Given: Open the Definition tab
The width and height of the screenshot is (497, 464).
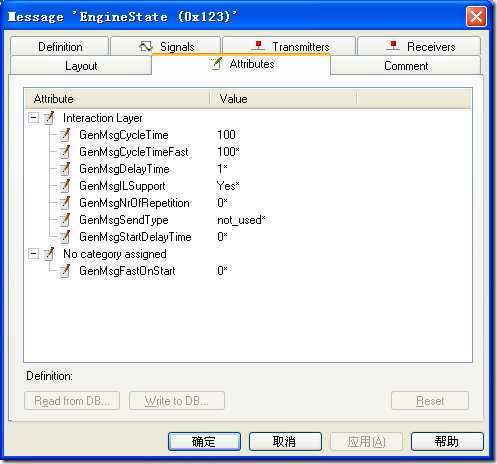Looking at the screenshot, I should 60,46.
